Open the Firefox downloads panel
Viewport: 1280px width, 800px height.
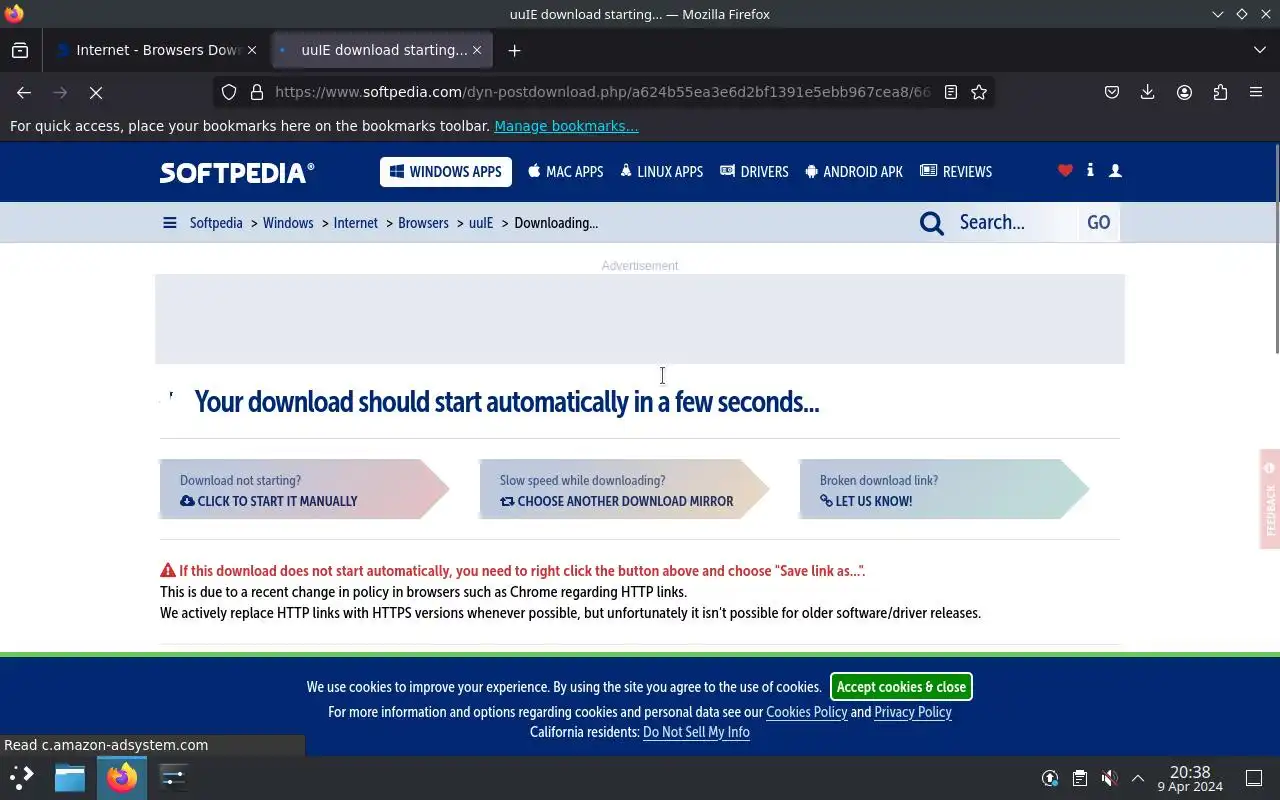point(1148,92)
